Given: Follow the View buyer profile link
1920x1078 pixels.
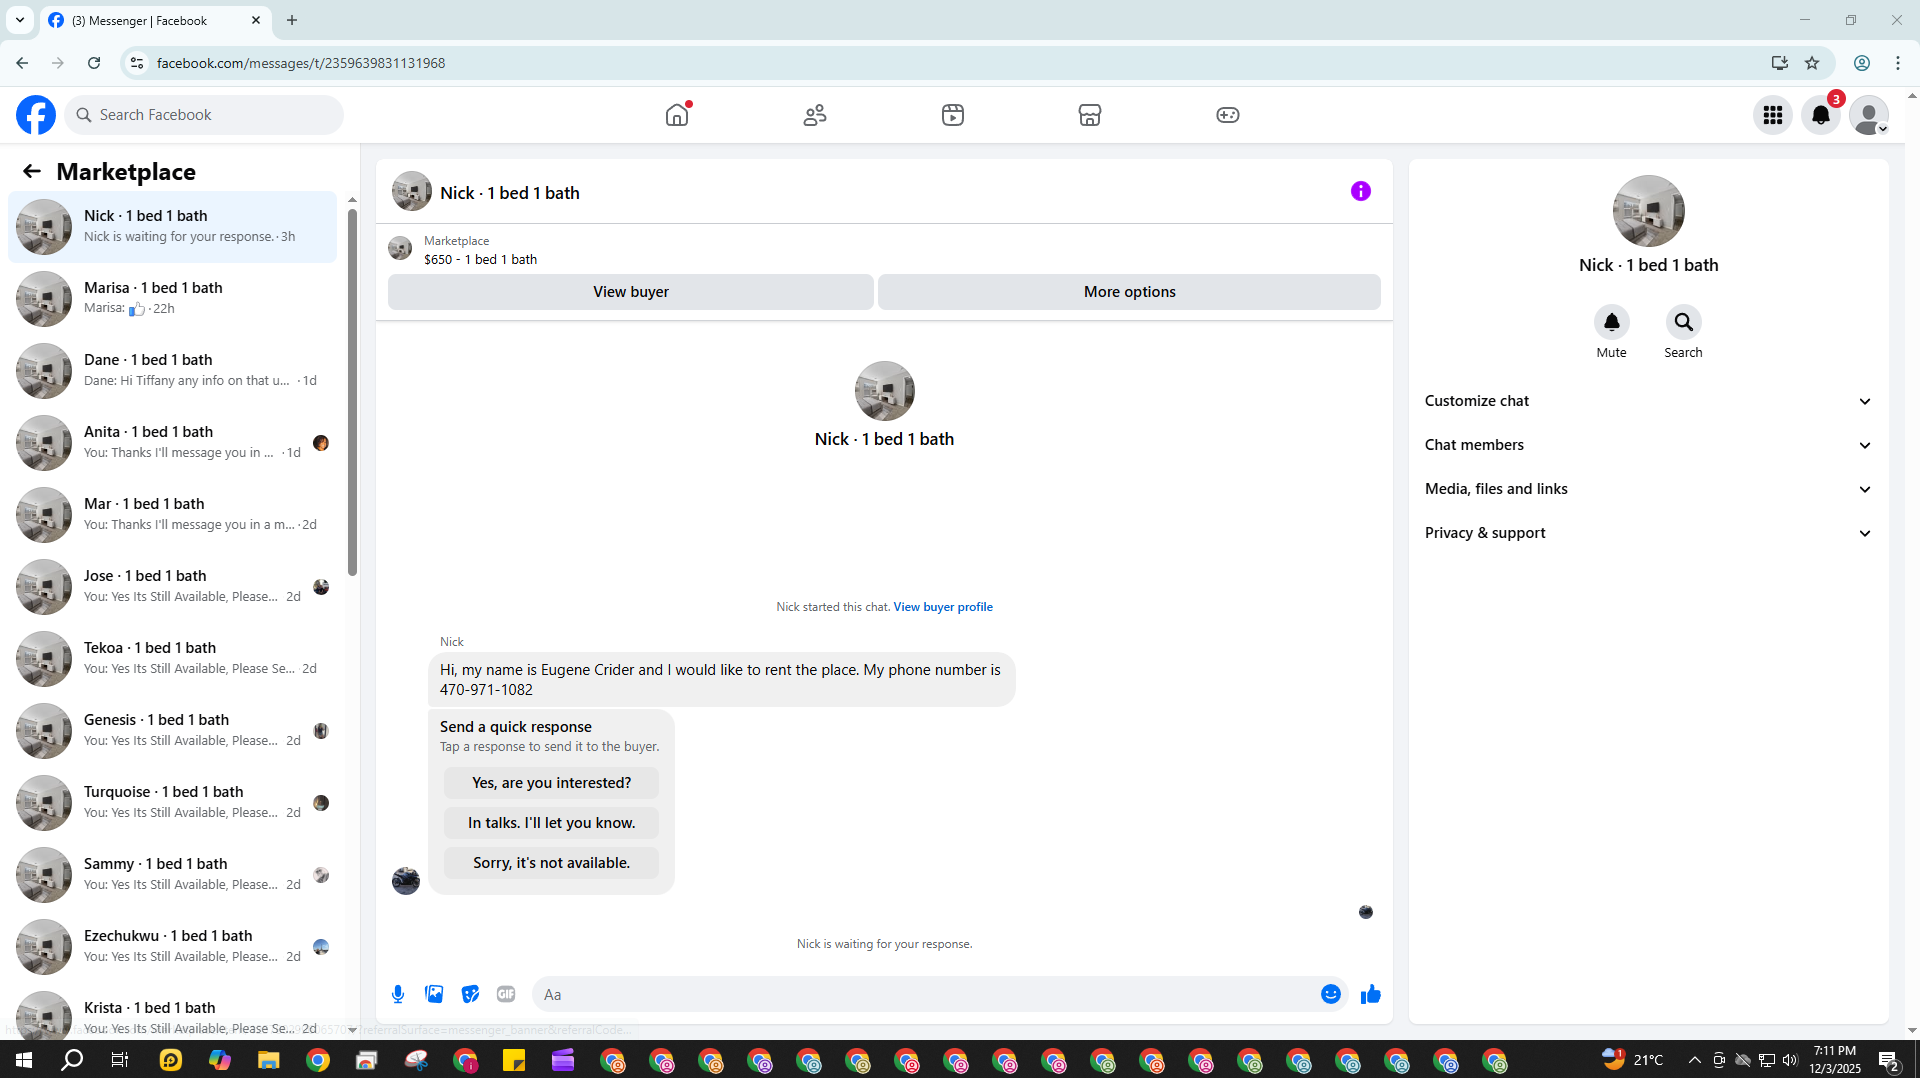Looking at the screenshot, I should tap(943, 607).
